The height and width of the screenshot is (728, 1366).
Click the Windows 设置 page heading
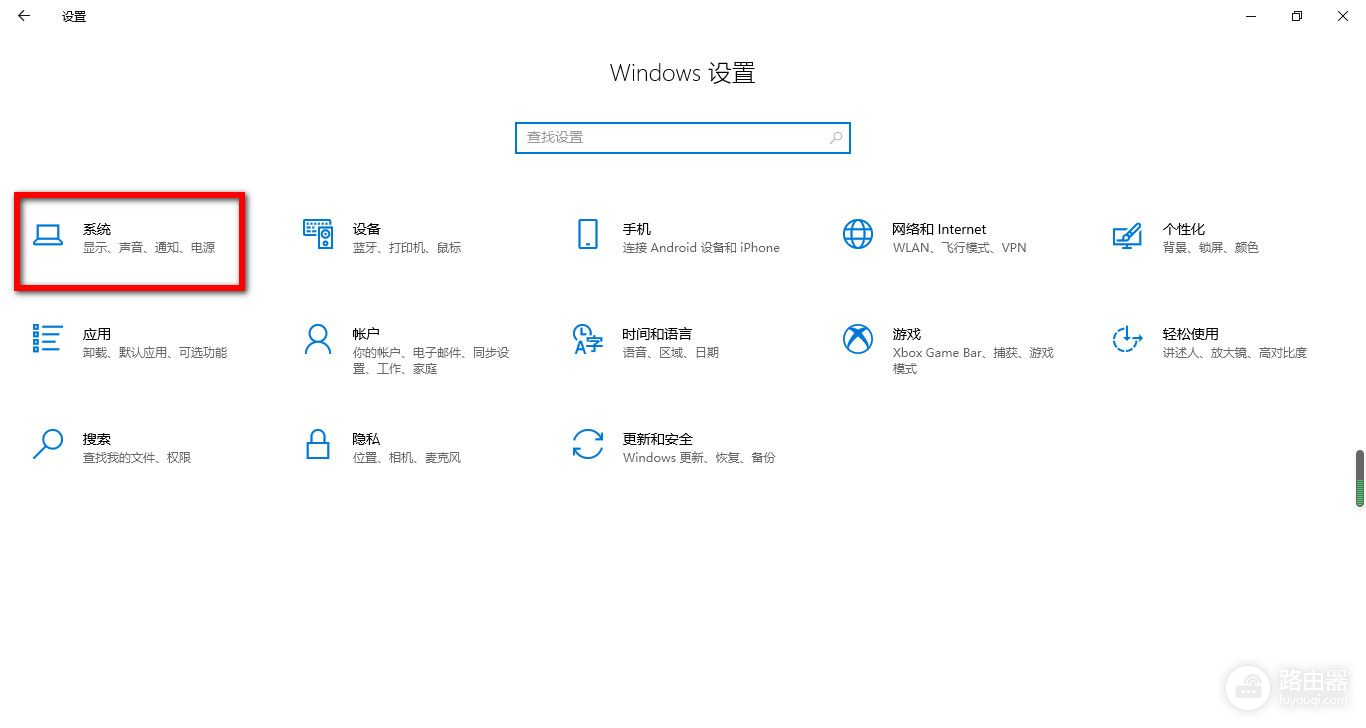point(683,73)
